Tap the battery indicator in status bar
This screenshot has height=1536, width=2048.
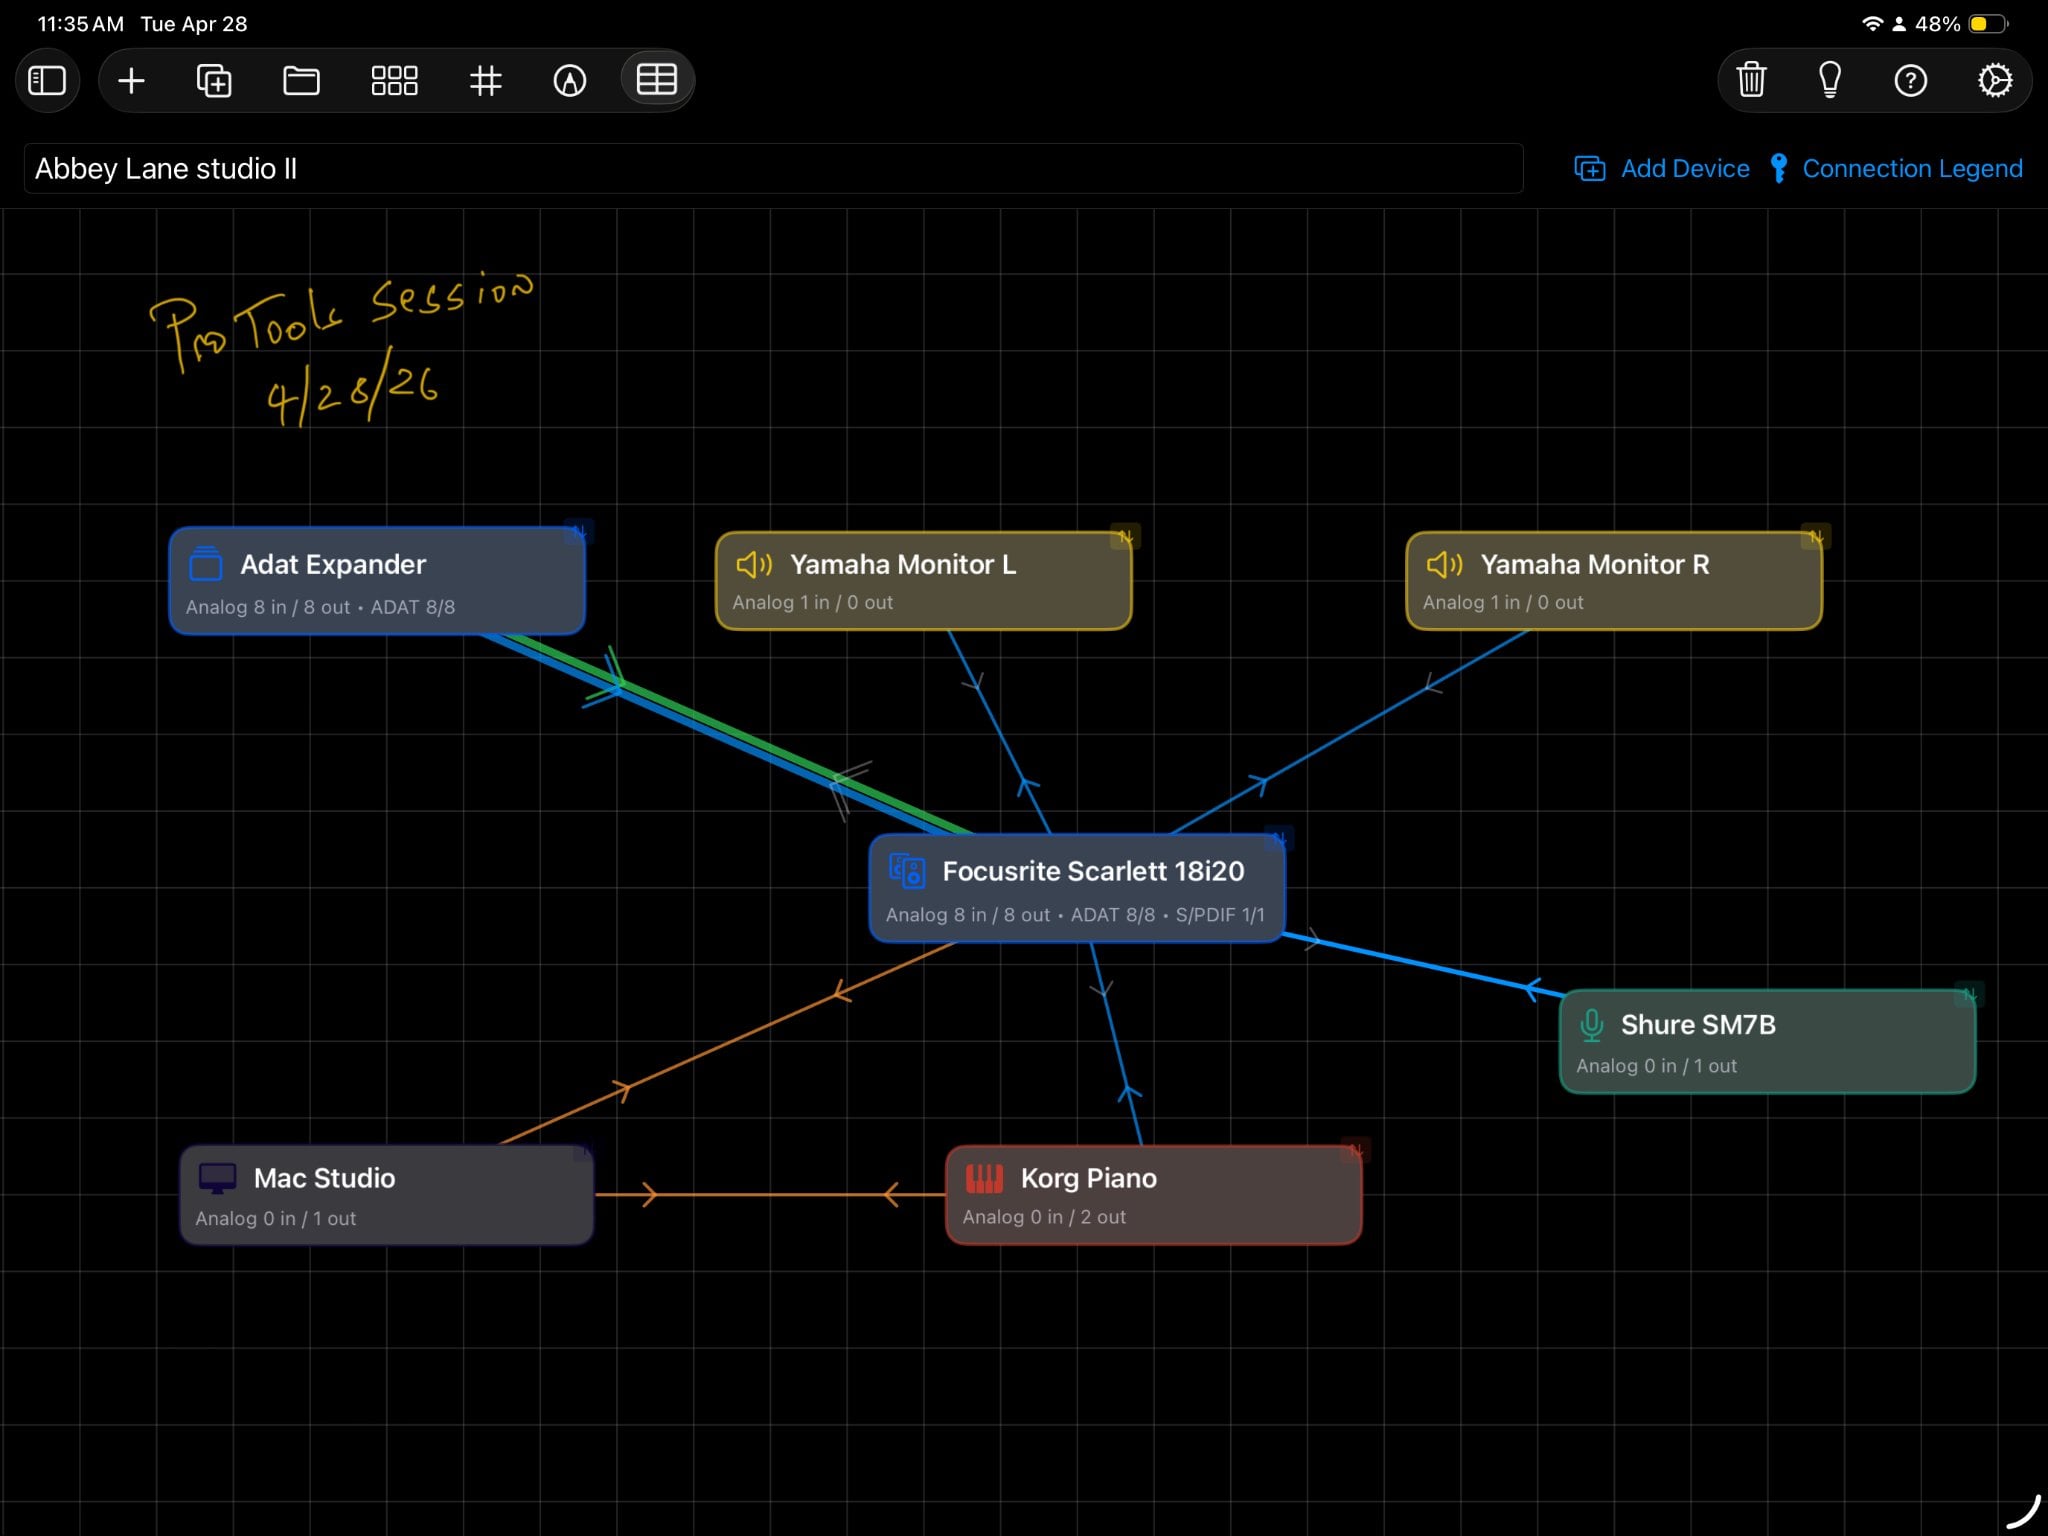[x=1987, y=24]
